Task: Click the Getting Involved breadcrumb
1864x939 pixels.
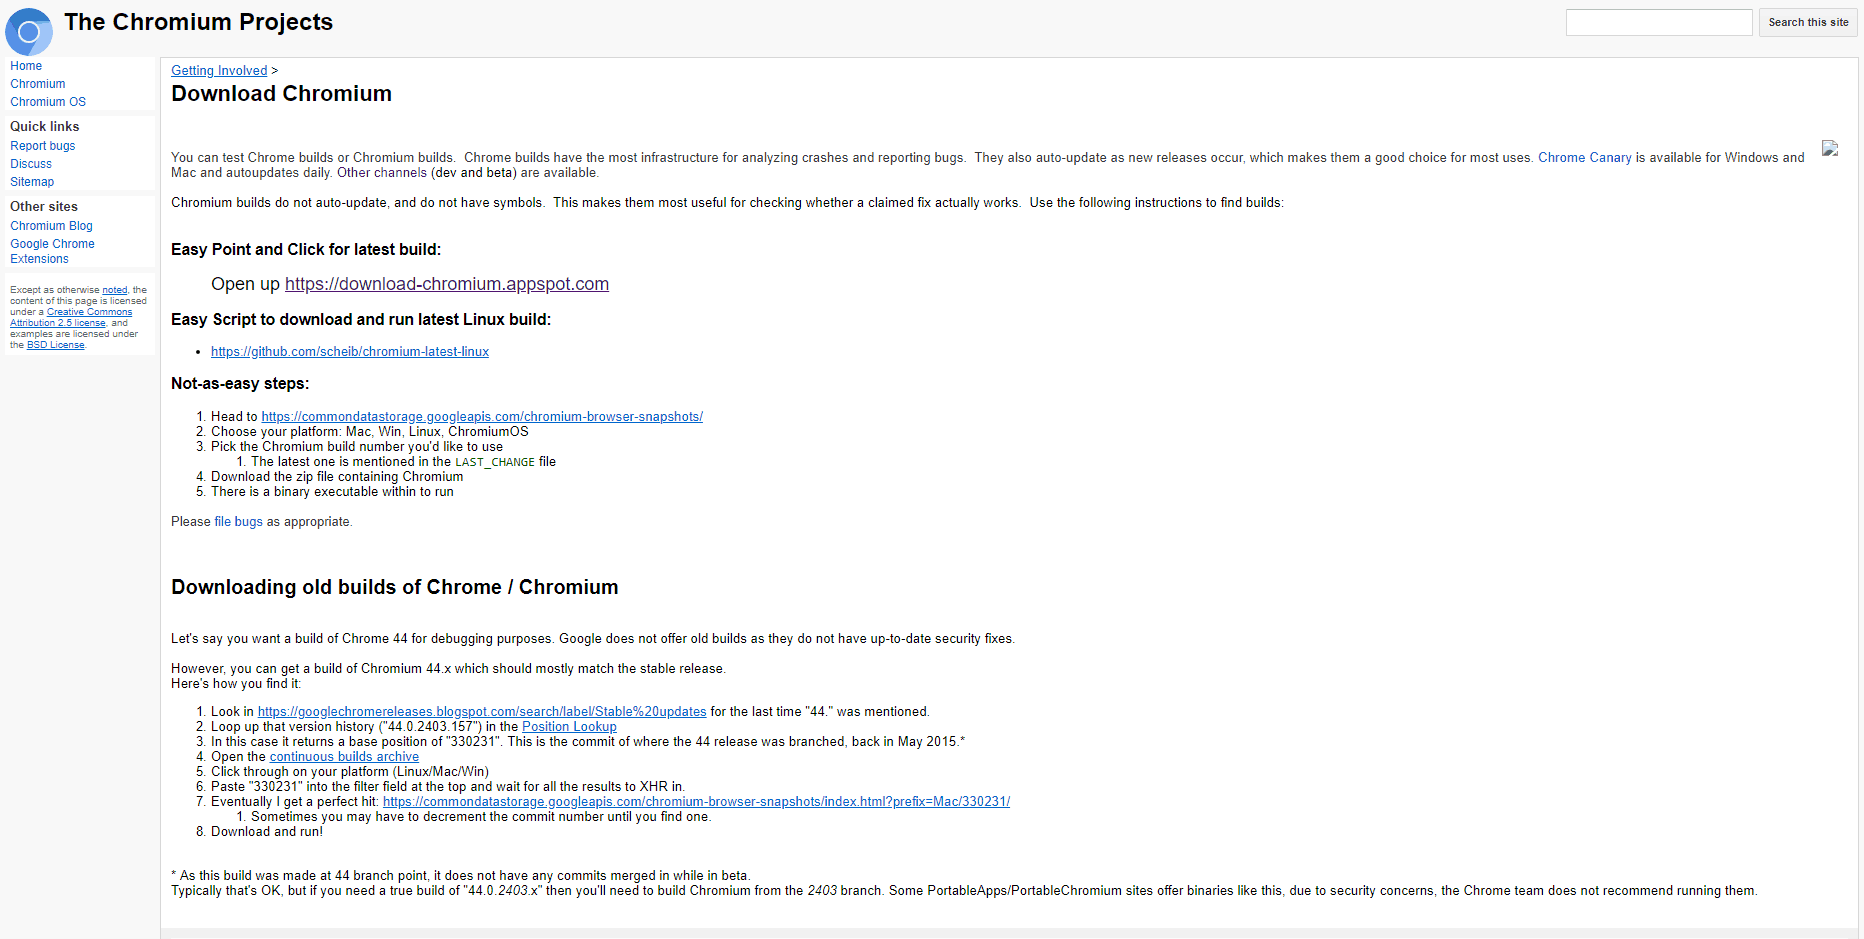Action: pyautogui.click(x=219, y=70)
